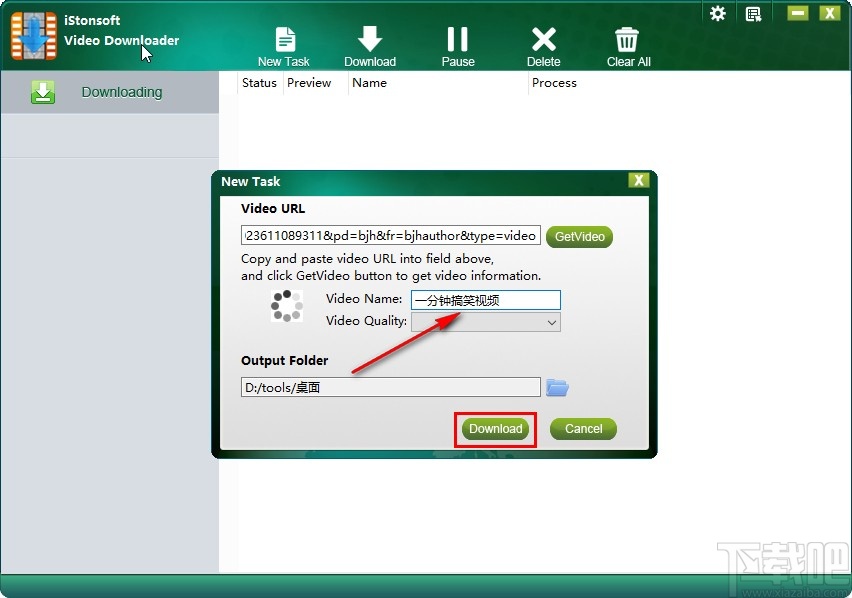Click the Status column header
852x598 pixels.
[258, 83]
